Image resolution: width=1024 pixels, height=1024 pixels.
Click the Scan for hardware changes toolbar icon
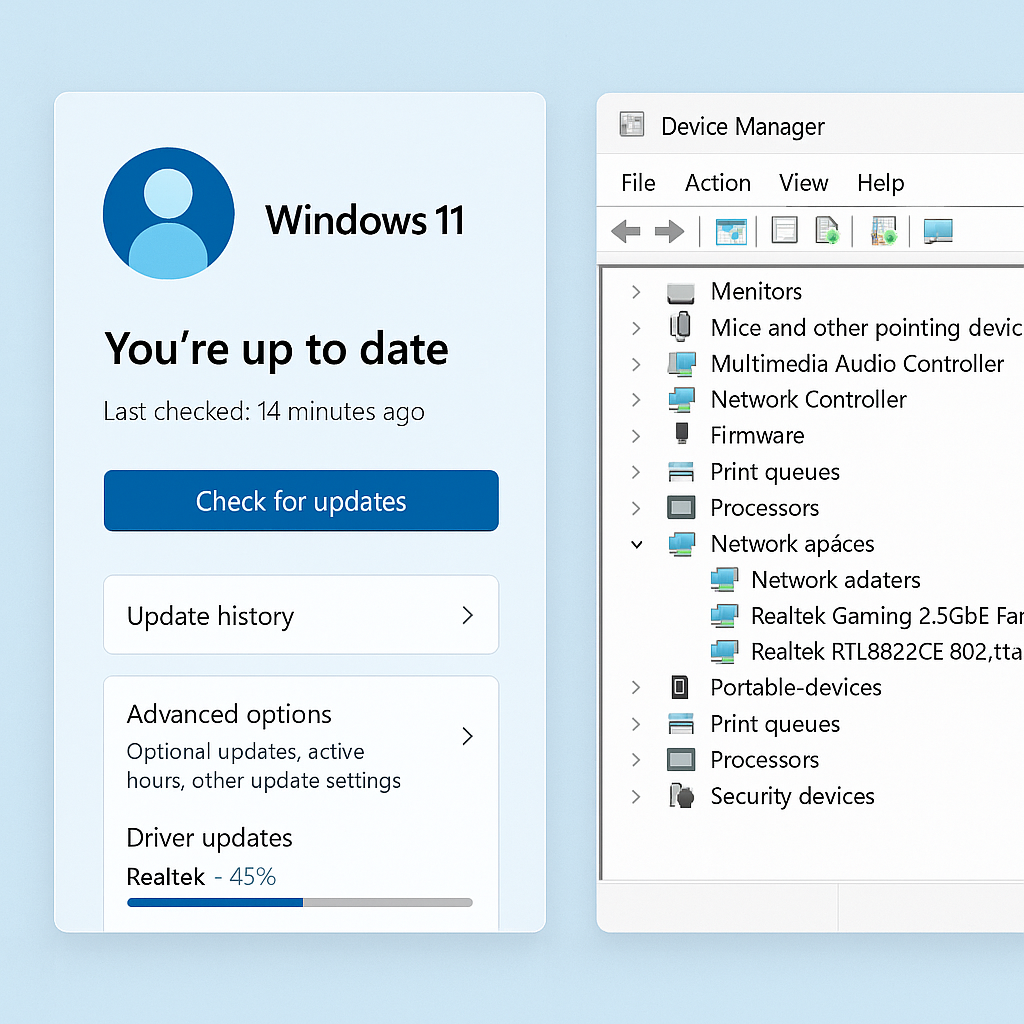click(x=883, y=230)
